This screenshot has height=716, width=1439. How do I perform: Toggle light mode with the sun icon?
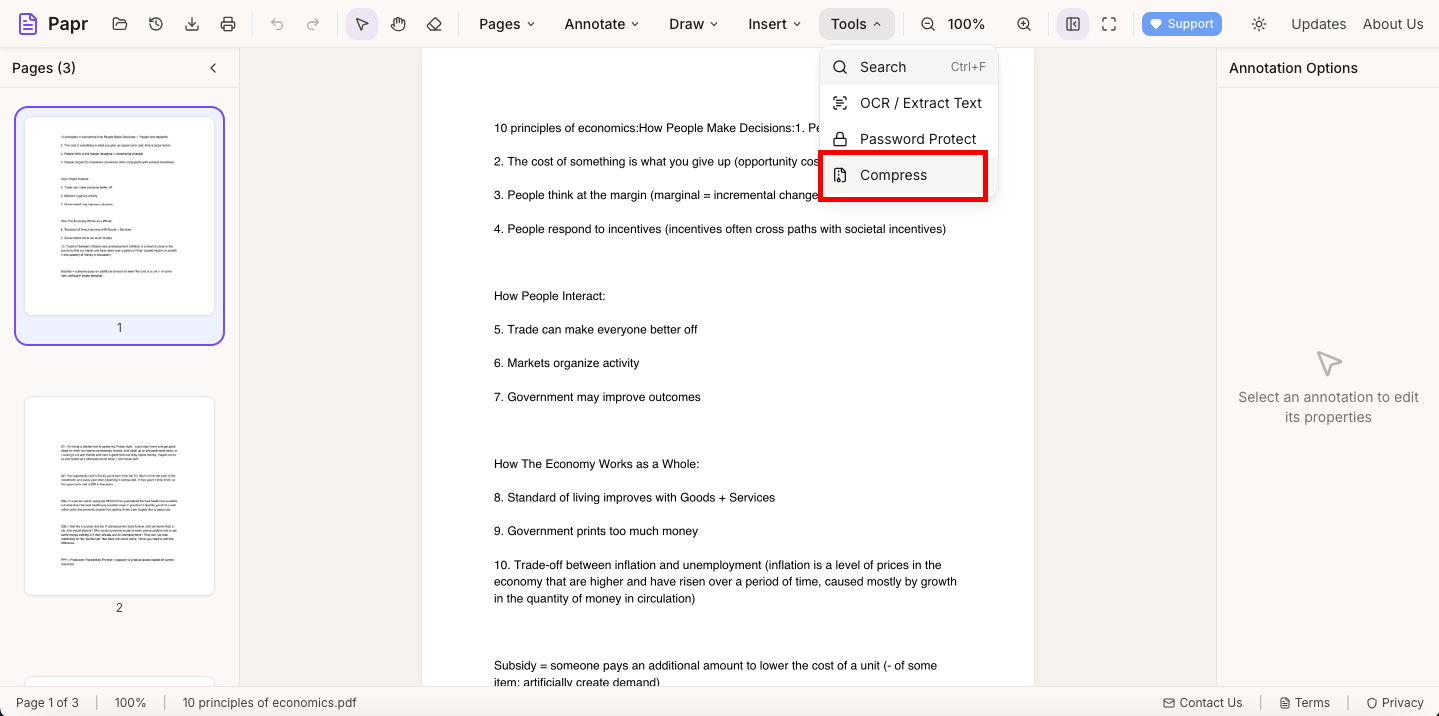[1258, 23]
